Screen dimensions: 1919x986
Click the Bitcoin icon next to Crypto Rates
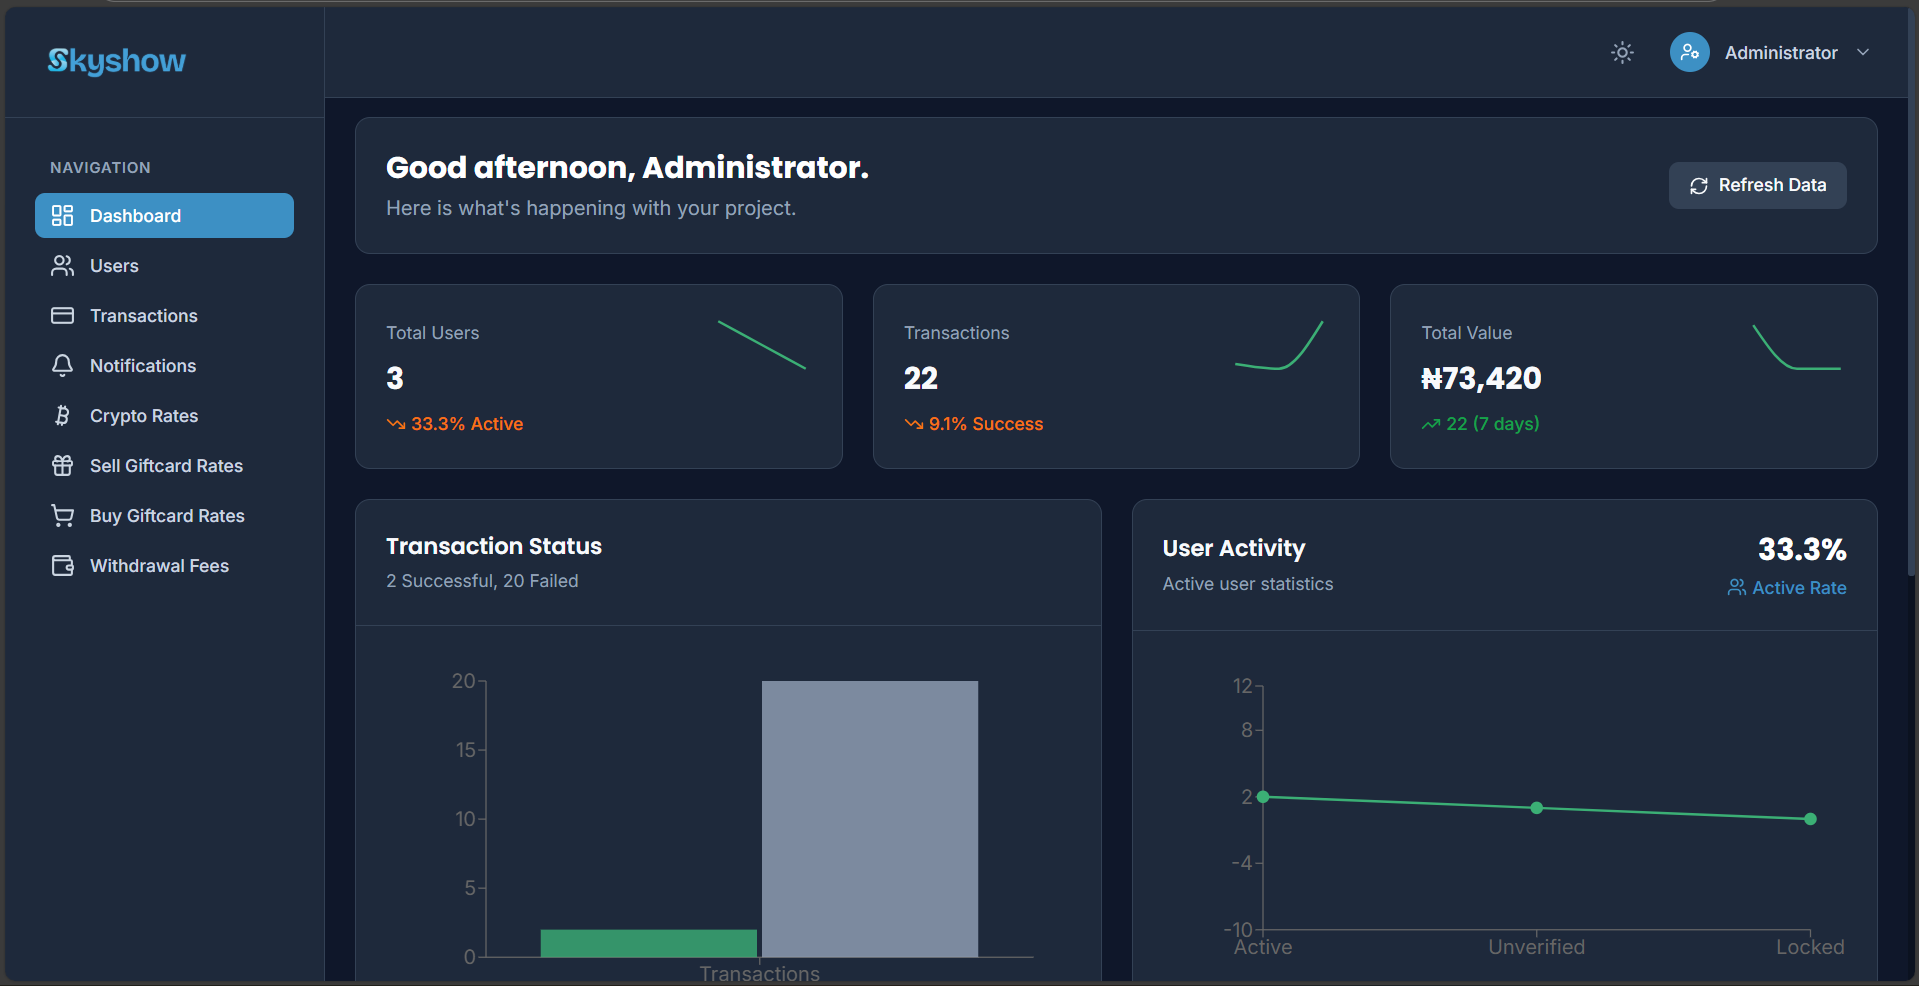click(62, 415)
